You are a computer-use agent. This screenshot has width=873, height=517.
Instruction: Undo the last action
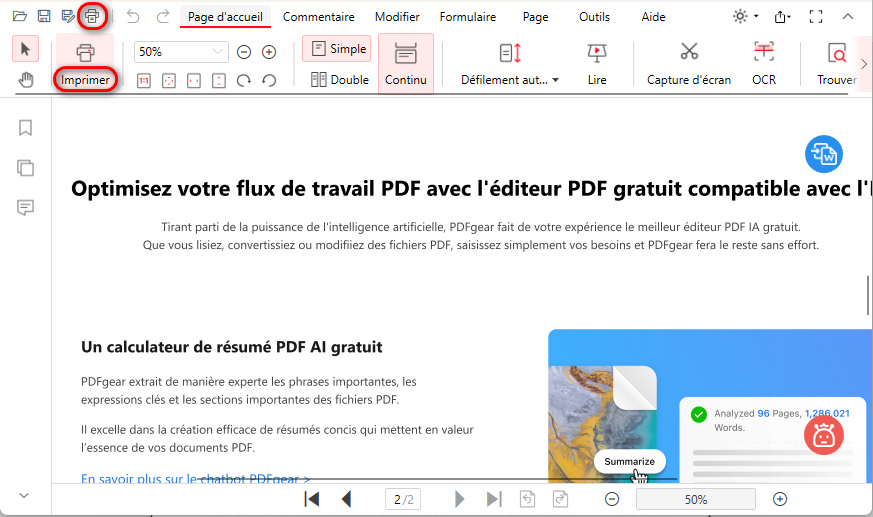[x=133, y=16]
